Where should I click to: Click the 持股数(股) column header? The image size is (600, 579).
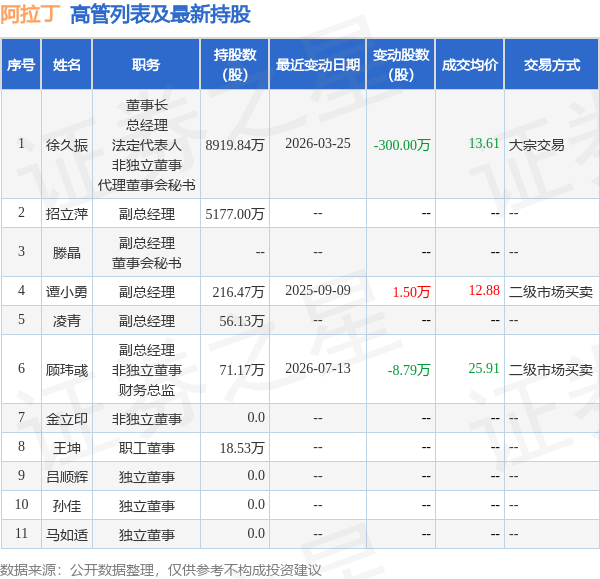point(235,65)
